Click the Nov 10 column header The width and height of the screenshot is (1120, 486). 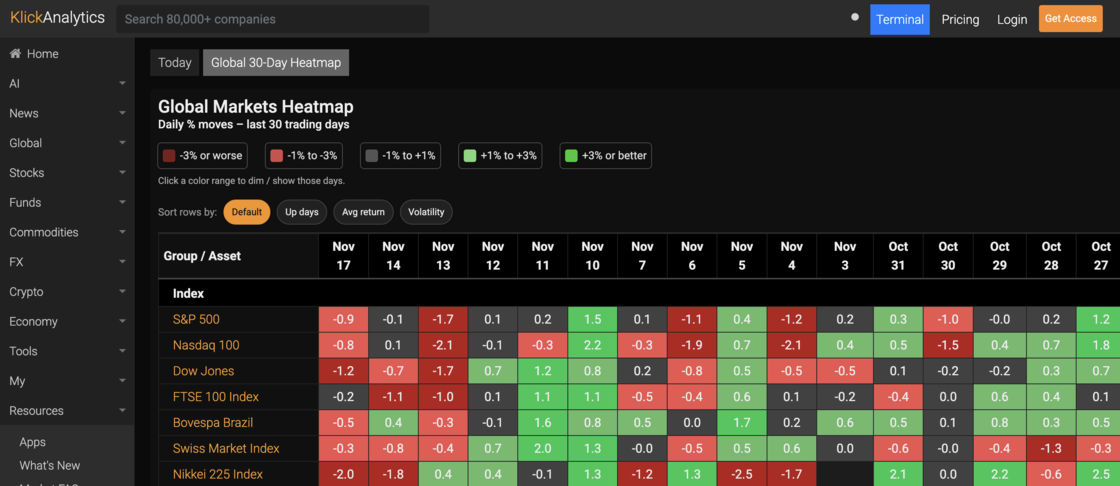(593, 256)
